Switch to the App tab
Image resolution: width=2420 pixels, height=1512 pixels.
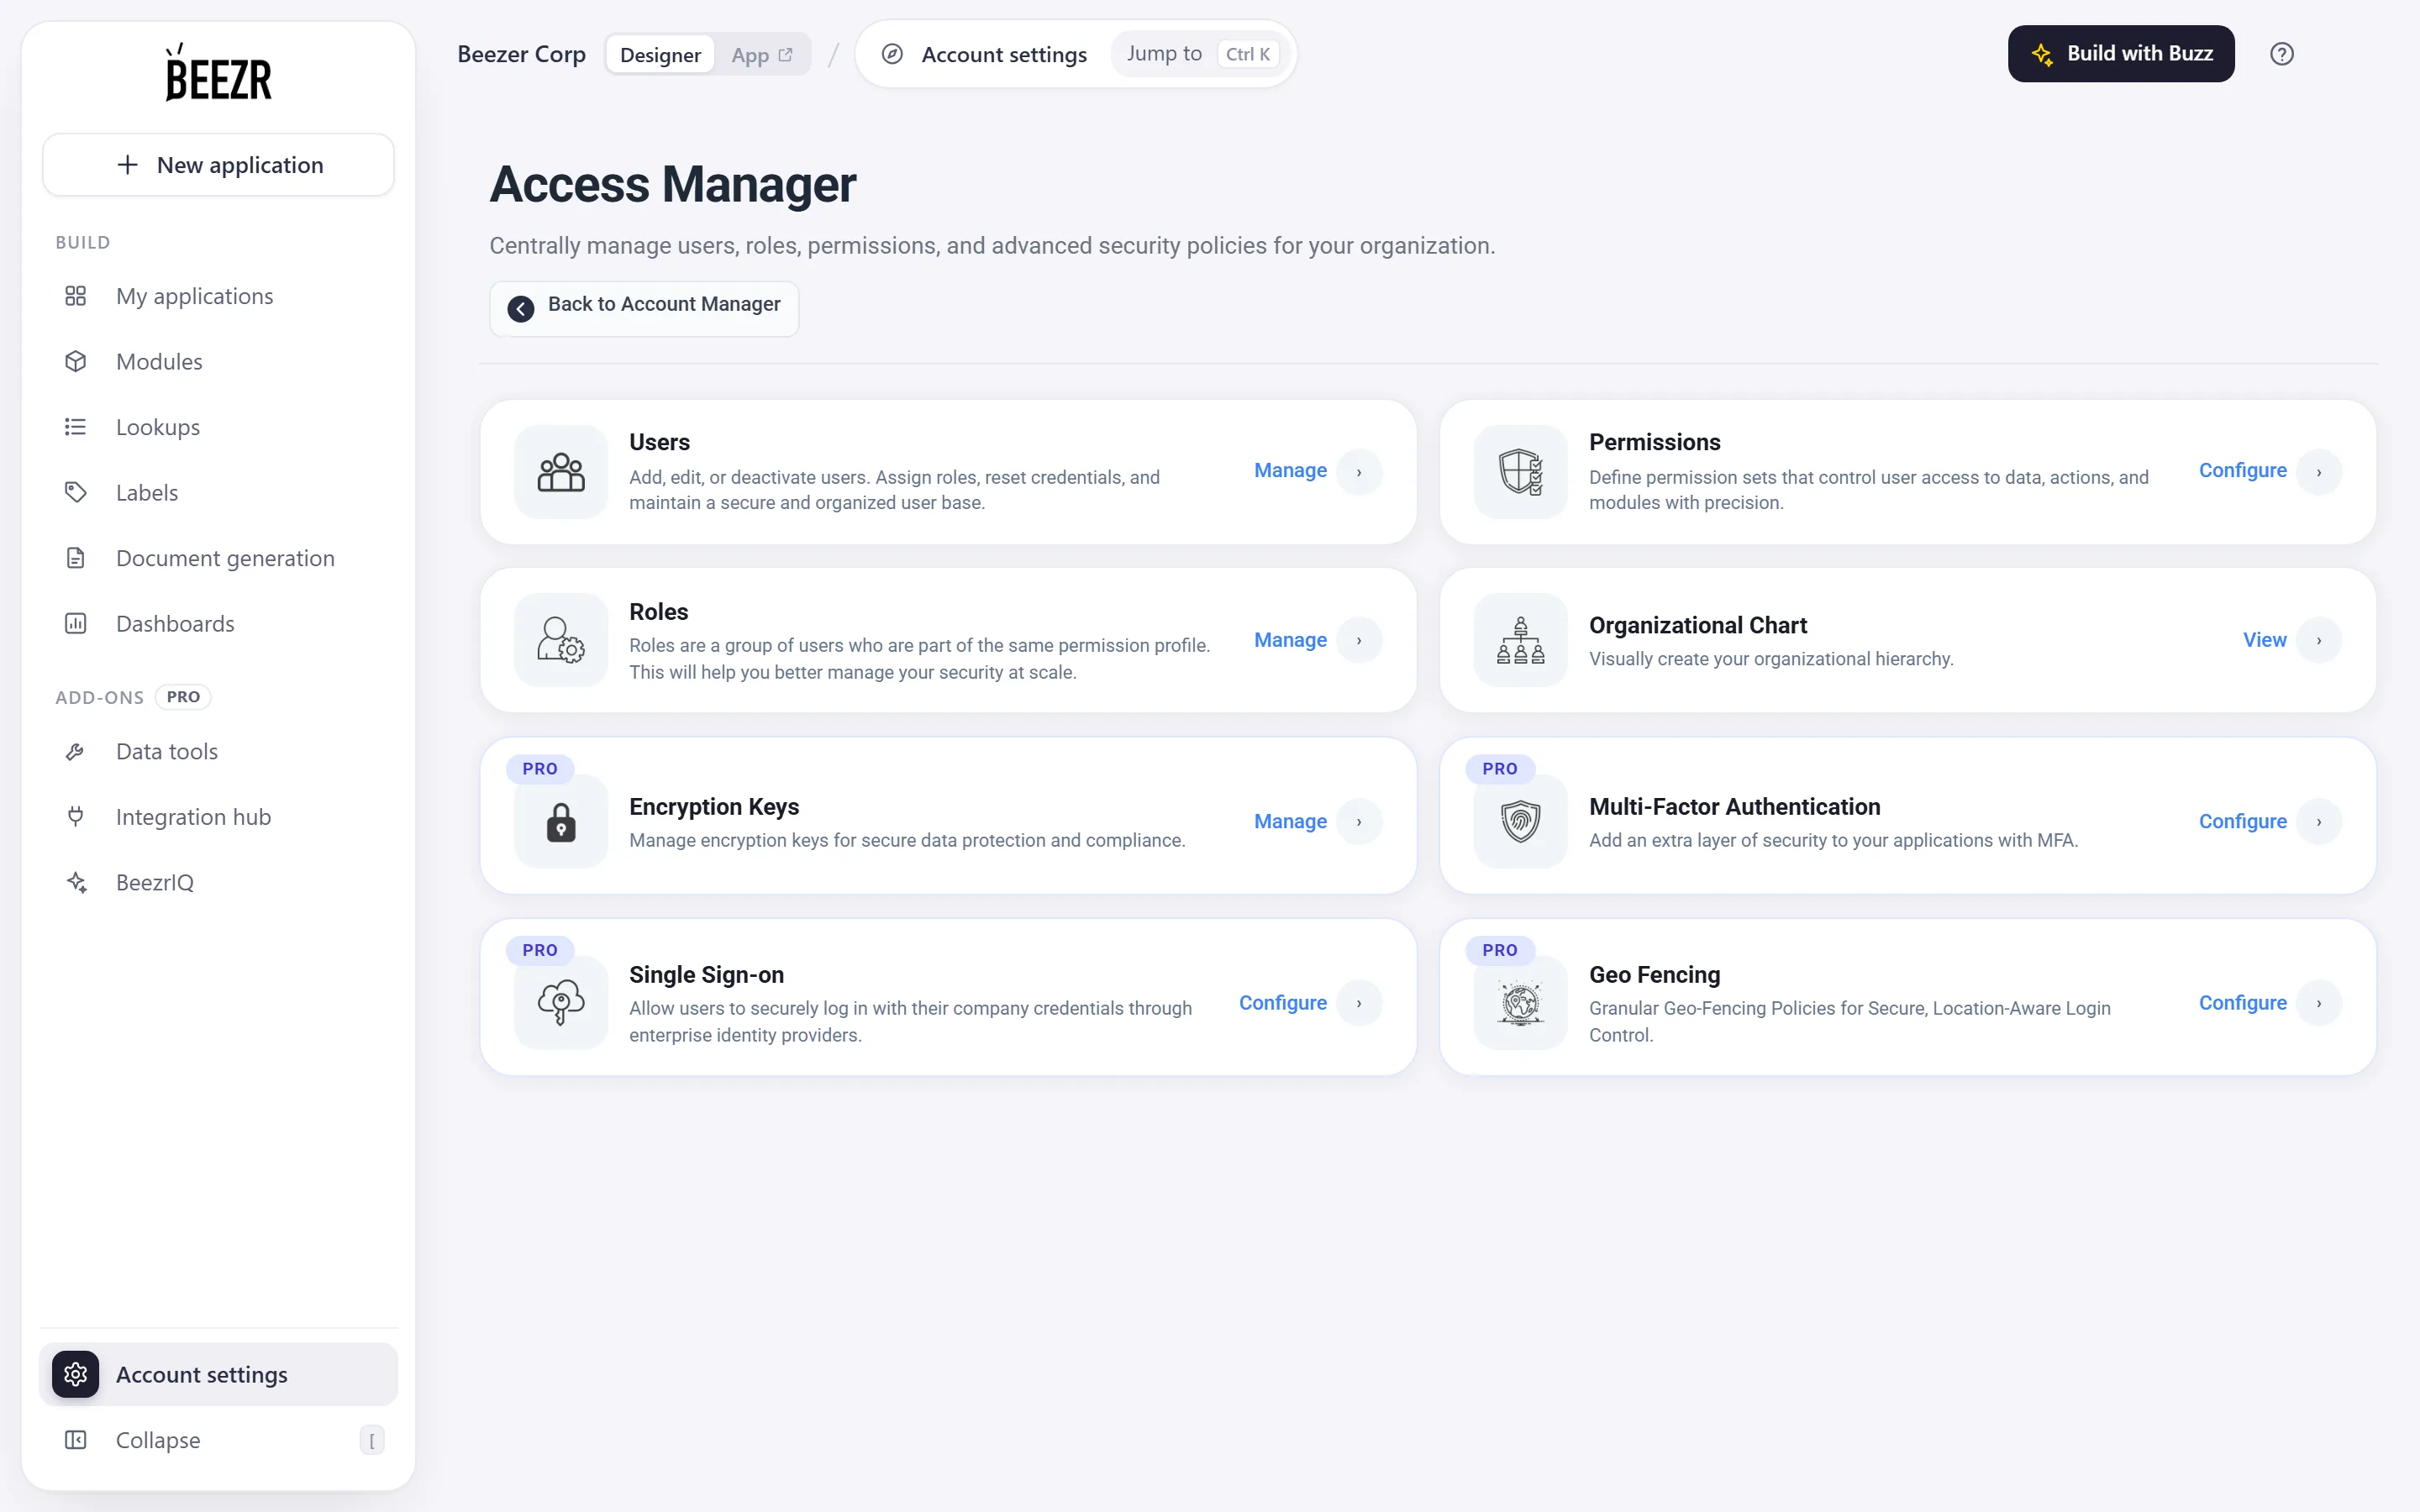(762, 54)
